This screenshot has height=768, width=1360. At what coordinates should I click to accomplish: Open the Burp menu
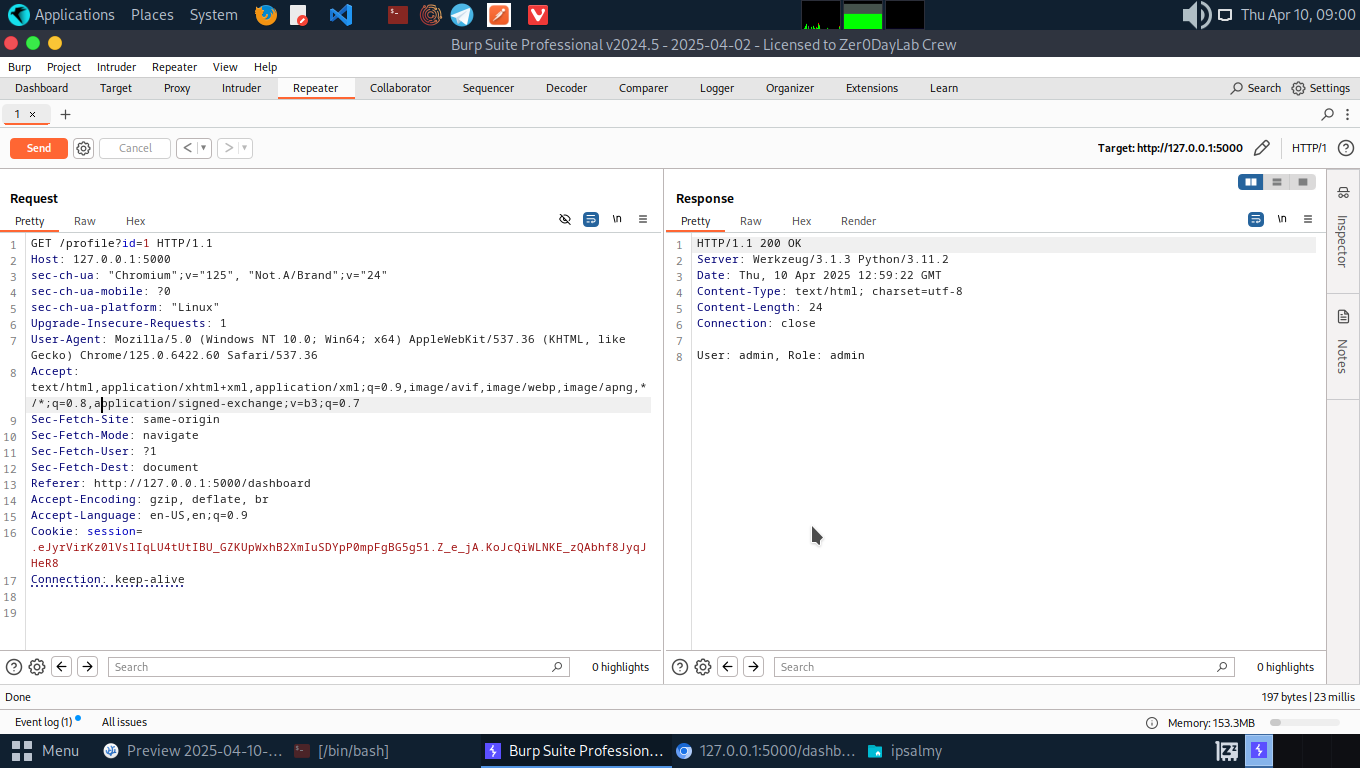(20, 67)
